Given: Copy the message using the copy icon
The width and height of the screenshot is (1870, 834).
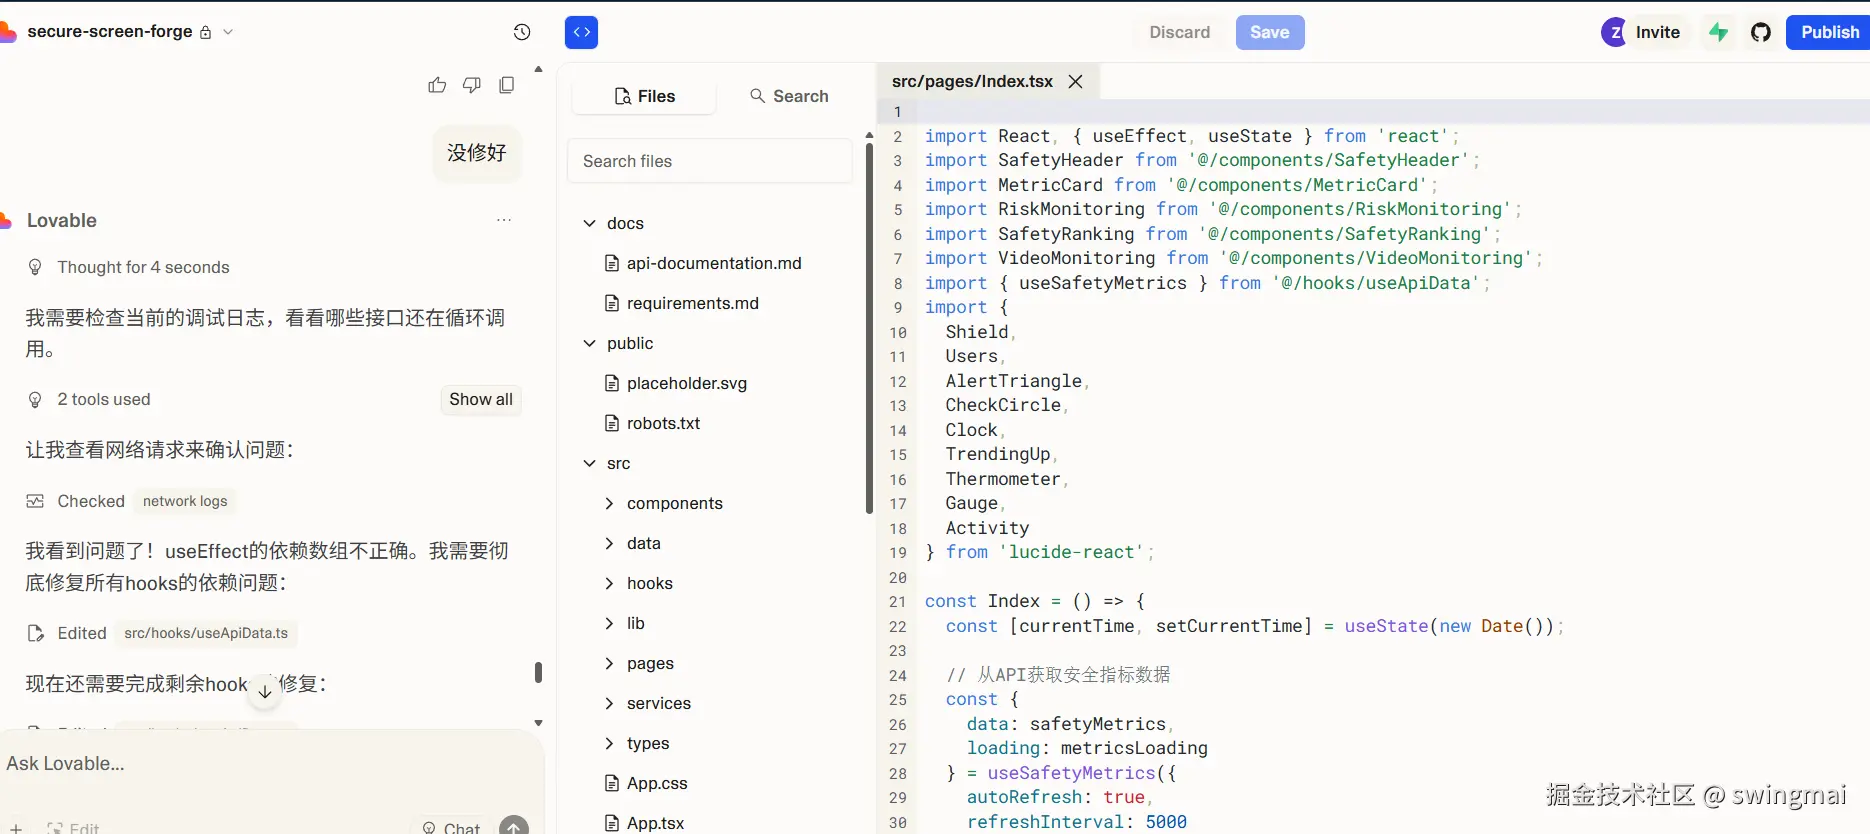Looking at the screenshot, I should coord(507,86).
